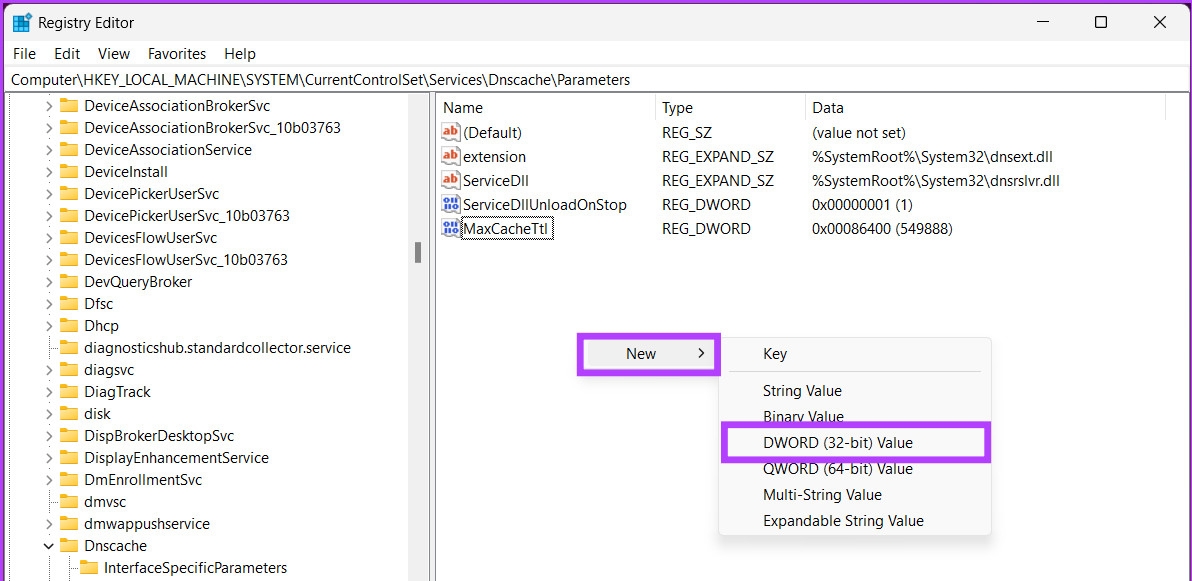Expand the DiagTrack key chevron
Screen dimensions: 1192x581
tap(49, 392)
